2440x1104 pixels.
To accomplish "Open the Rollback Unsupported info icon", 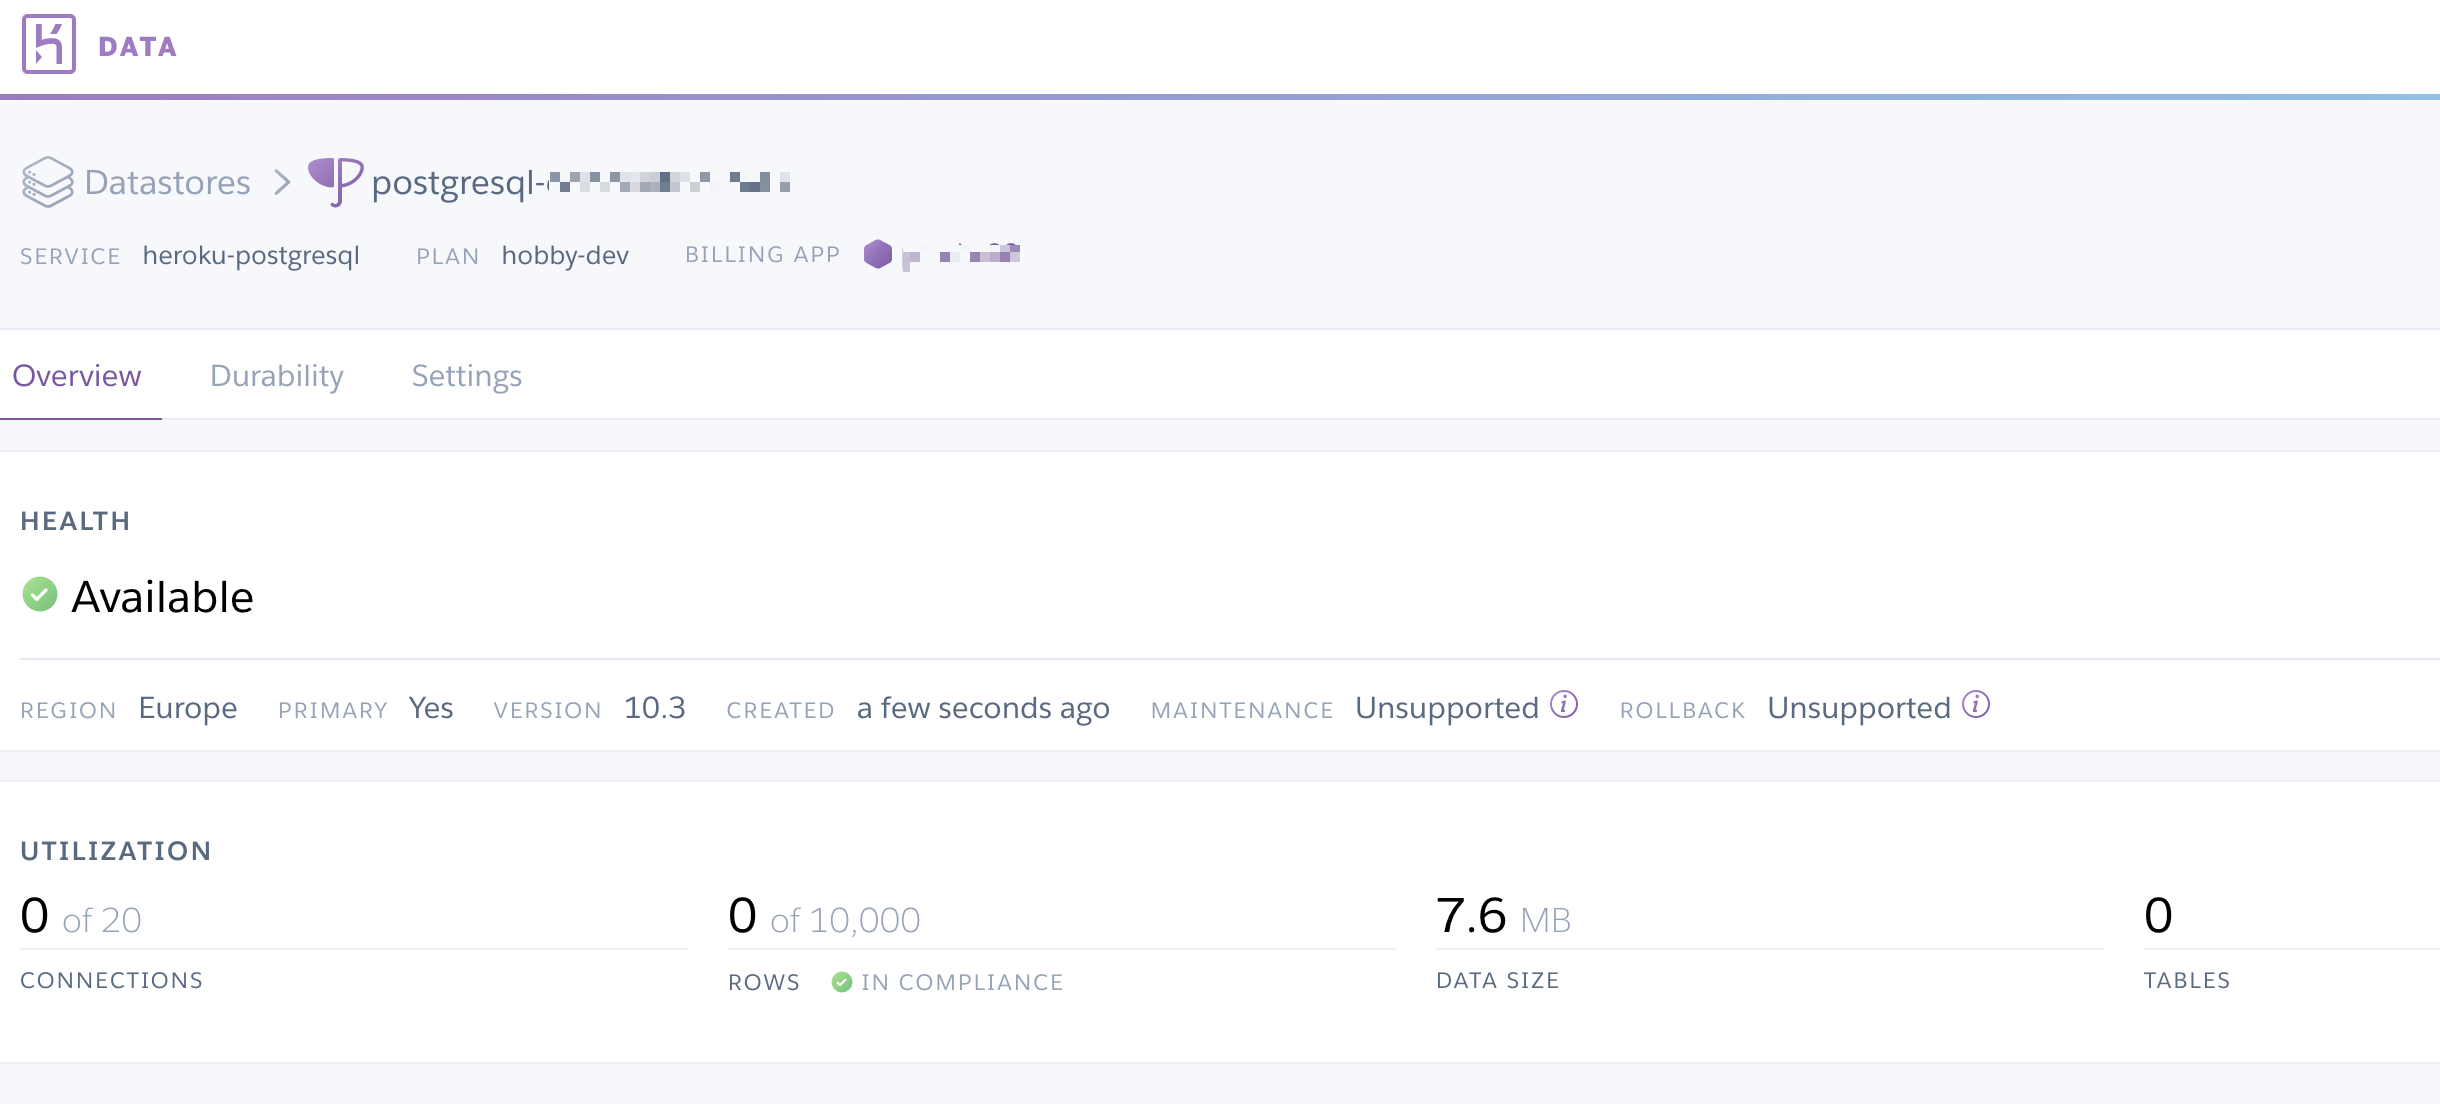I will click(x=1976, y=705).
